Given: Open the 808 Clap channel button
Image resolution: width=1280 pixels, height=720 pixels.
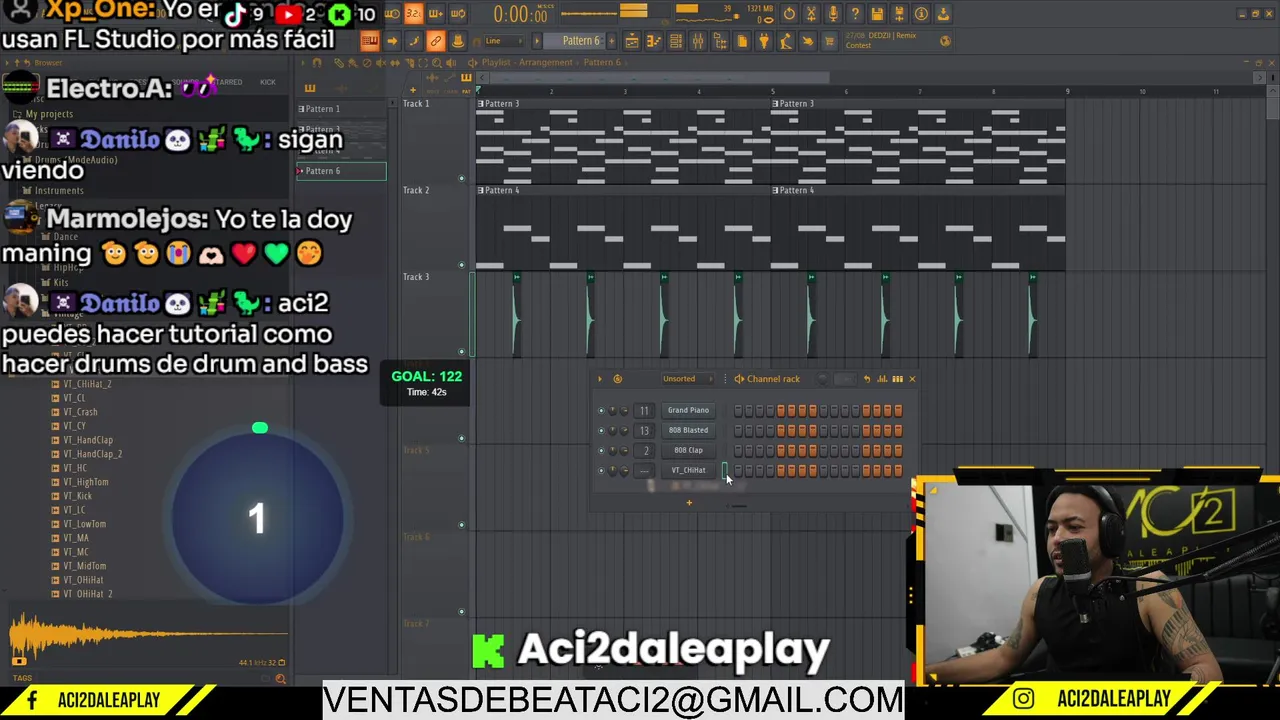Looking at the screenshot, I should 688,450.
